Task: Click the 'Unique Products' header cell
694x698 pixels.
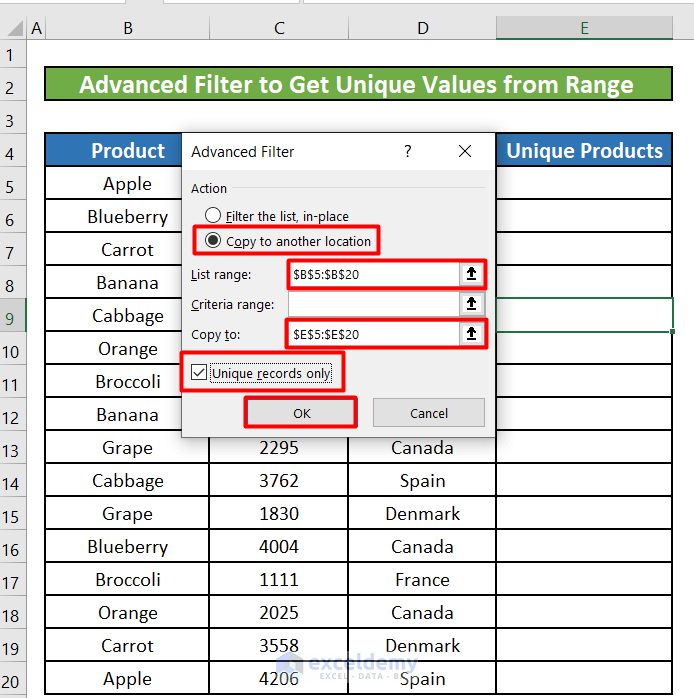Action: [584, 151]
